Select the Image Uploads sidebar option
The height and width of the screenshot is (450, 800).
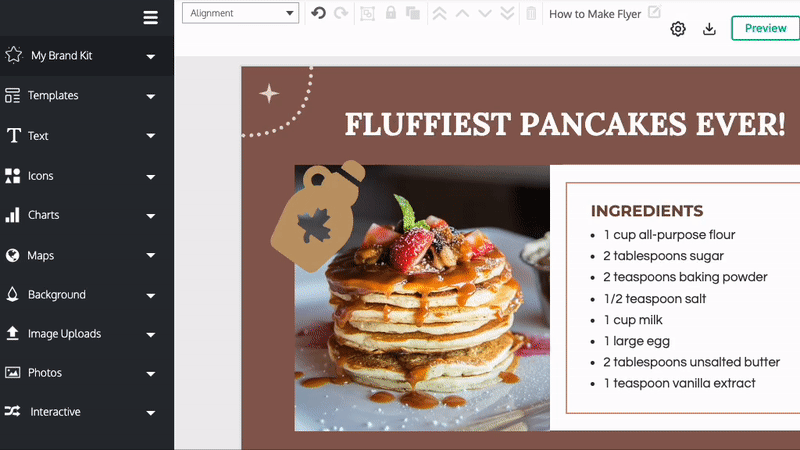pyautogui.click(x=64, y=334)
